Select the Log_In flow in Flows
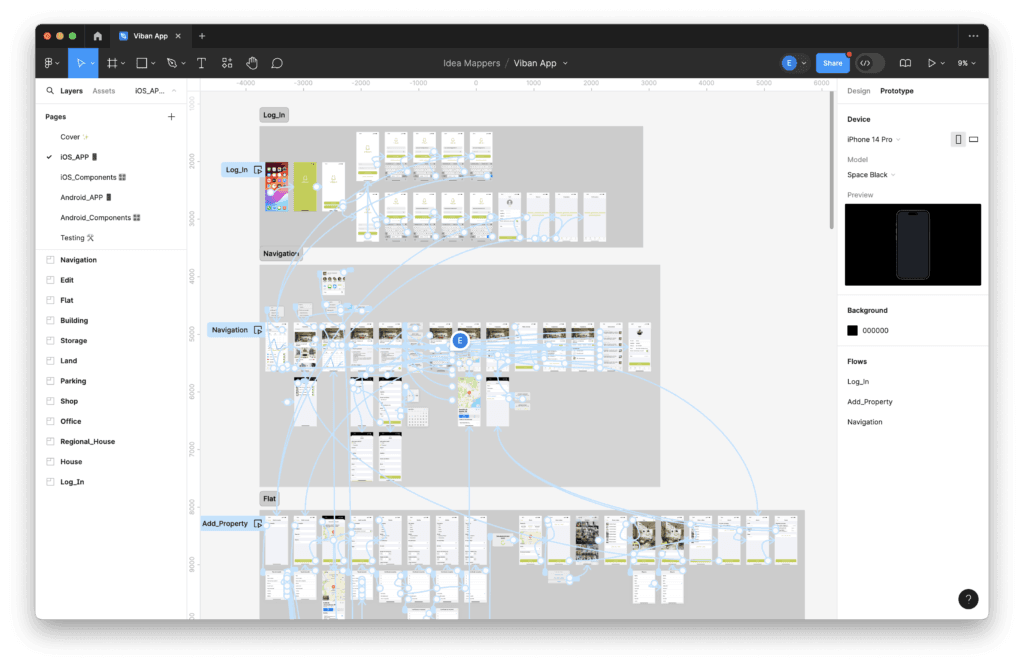The height and width of the screenshot is (666, 1024). click(858, 381)
